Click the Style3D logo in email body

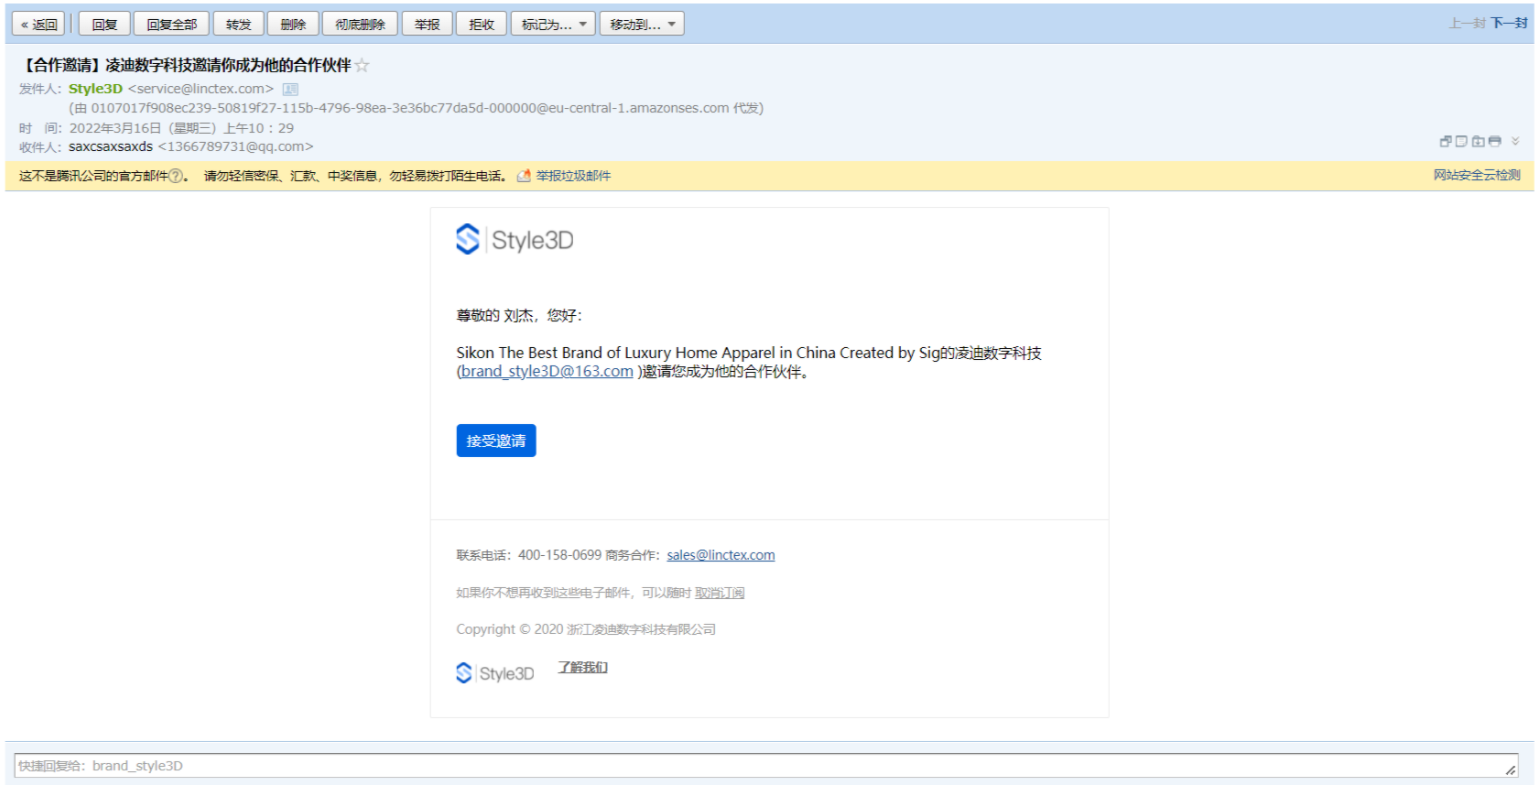pyautogui.click(x=515, y=240)
